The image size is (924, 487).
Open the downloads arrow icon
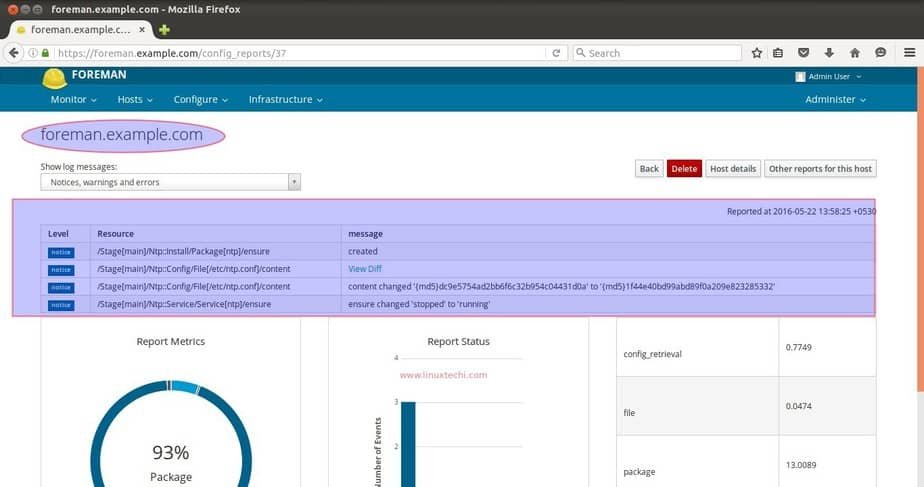click(829, 53)
